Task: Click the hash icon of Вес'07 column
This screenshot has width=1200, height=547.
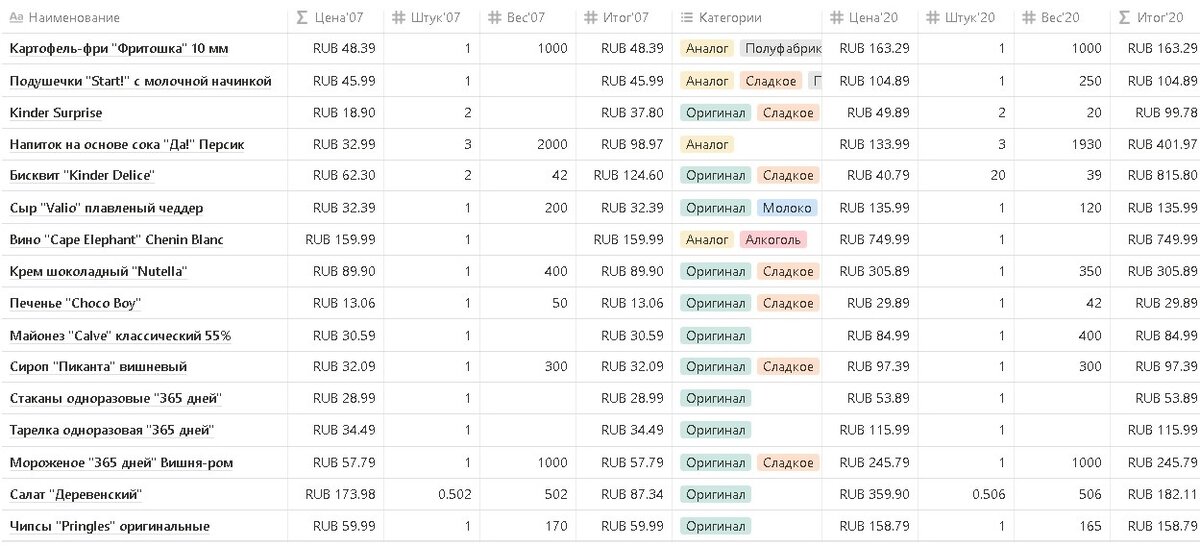Action: (x=495, y=18)
